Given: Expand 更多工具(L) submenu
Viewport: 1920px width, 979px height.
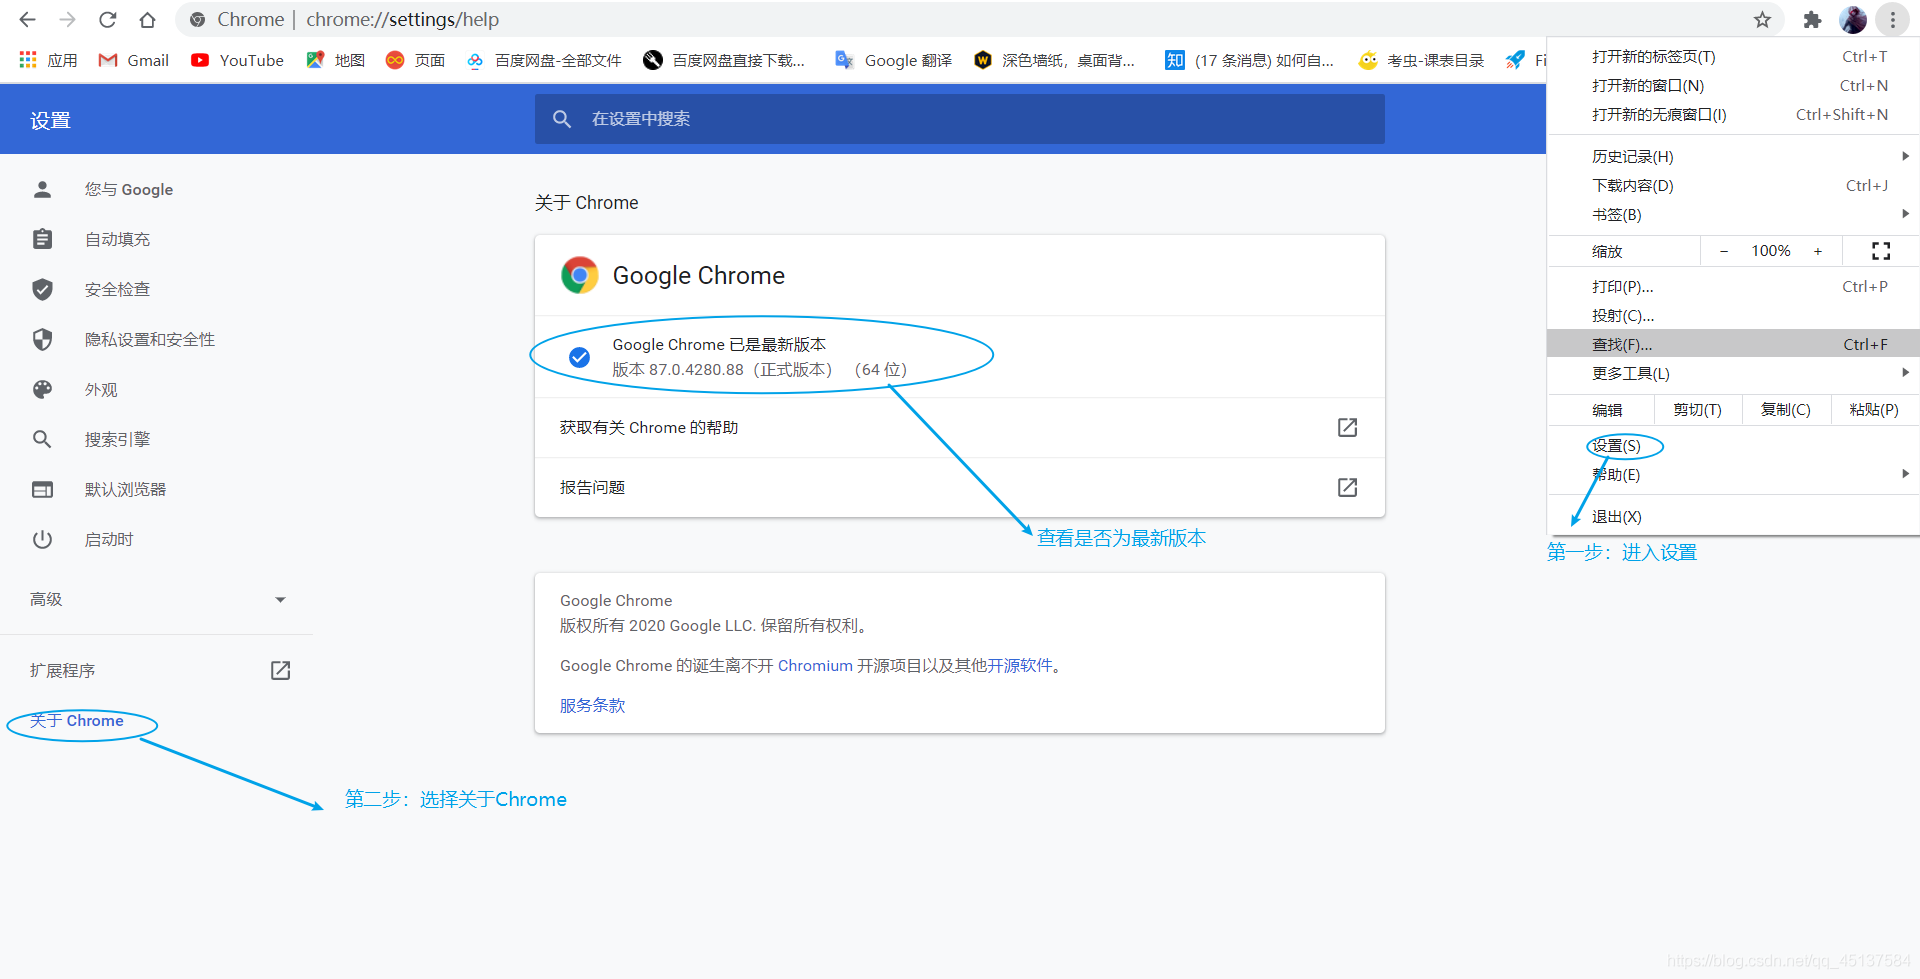Looking at the screenshot, I should (1733, 374).
